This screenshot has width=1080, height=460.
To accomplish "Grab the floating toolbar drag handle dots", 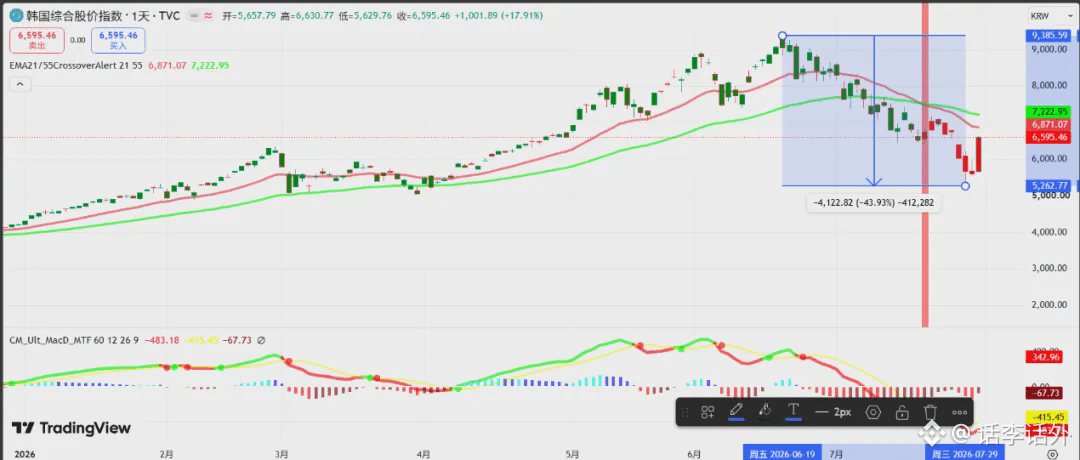I will point(684,412).
